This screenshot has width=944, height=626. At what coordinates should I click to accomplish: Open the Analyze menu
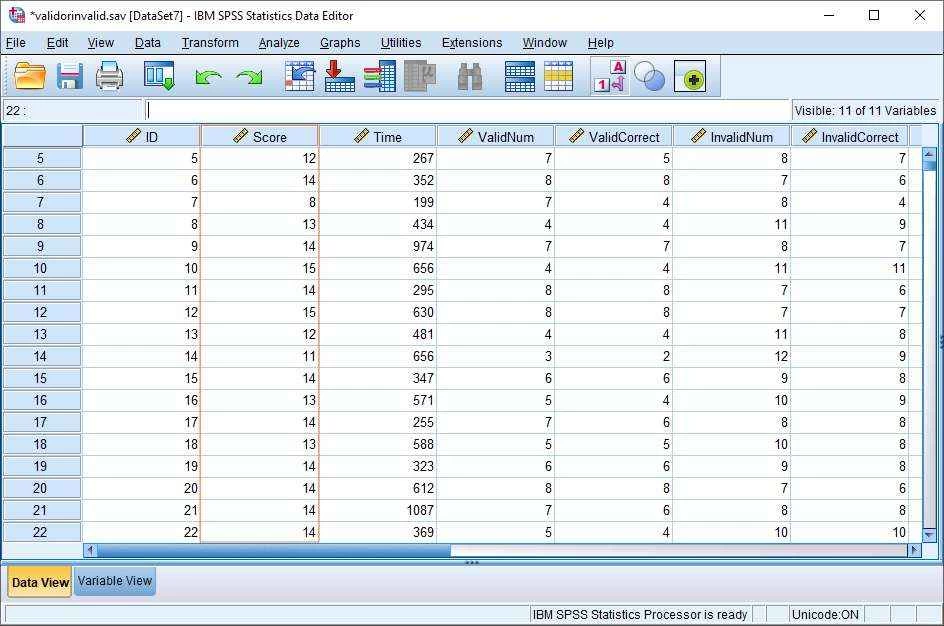279,43
